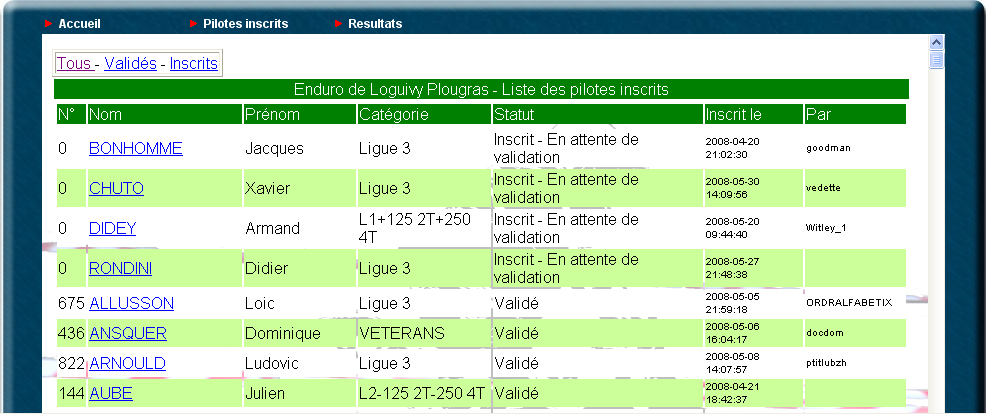
Task: Click number 436 in ANSQUER row
Action: point(71,333)
